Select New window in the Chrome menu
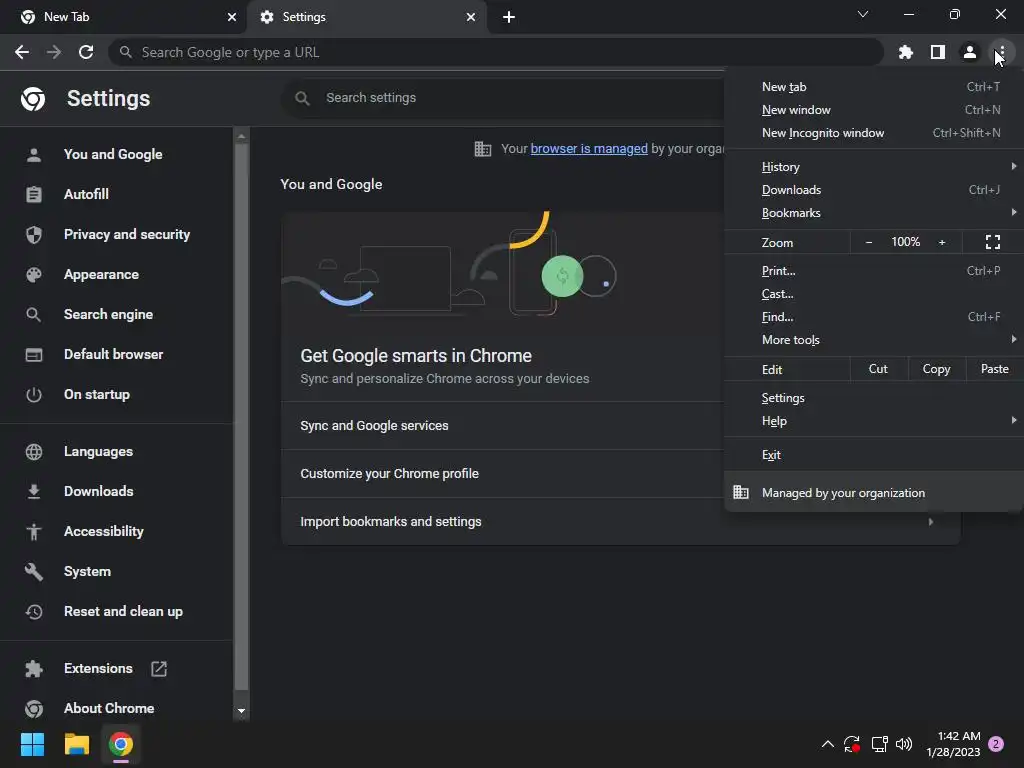Image resolution: width=1024 pixels, height=768 pixels. pos(874,110)
